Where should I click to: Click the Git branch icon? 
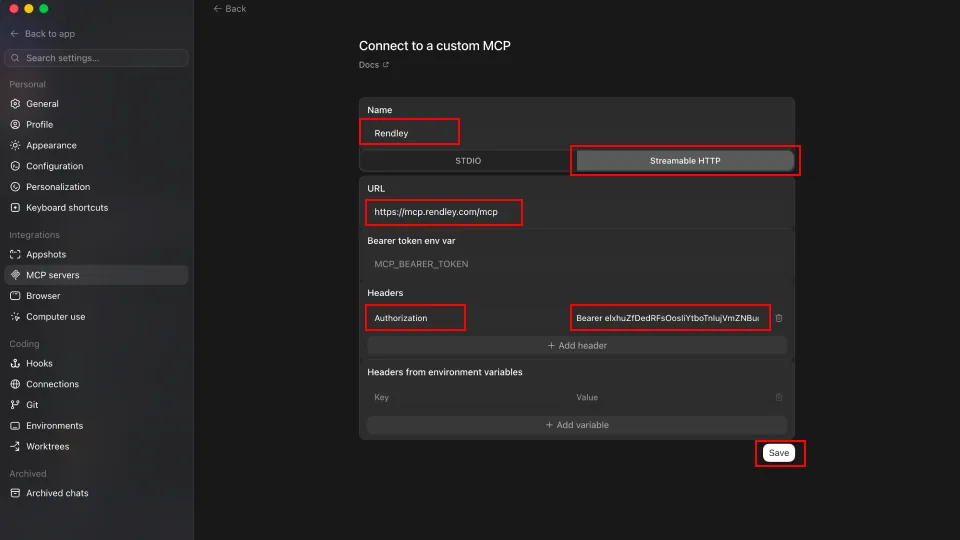click(15, 405)
